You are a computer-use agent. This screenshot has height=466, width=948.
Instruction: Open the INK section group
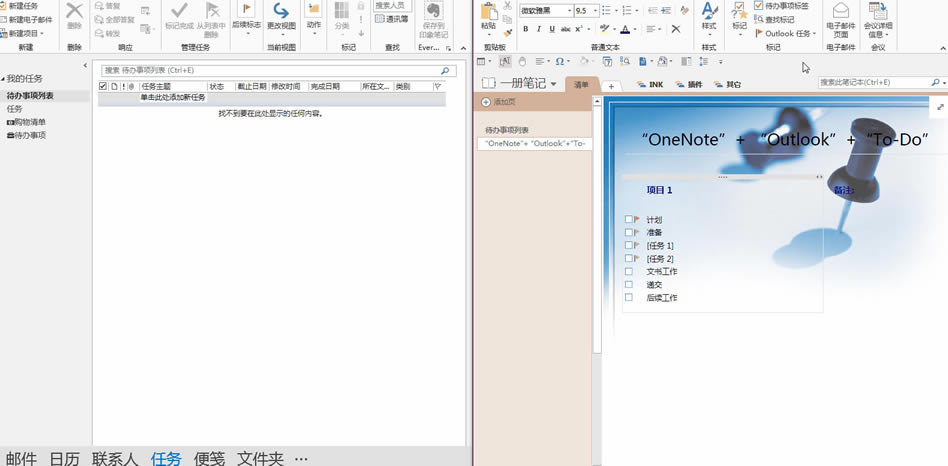(650, 85)
